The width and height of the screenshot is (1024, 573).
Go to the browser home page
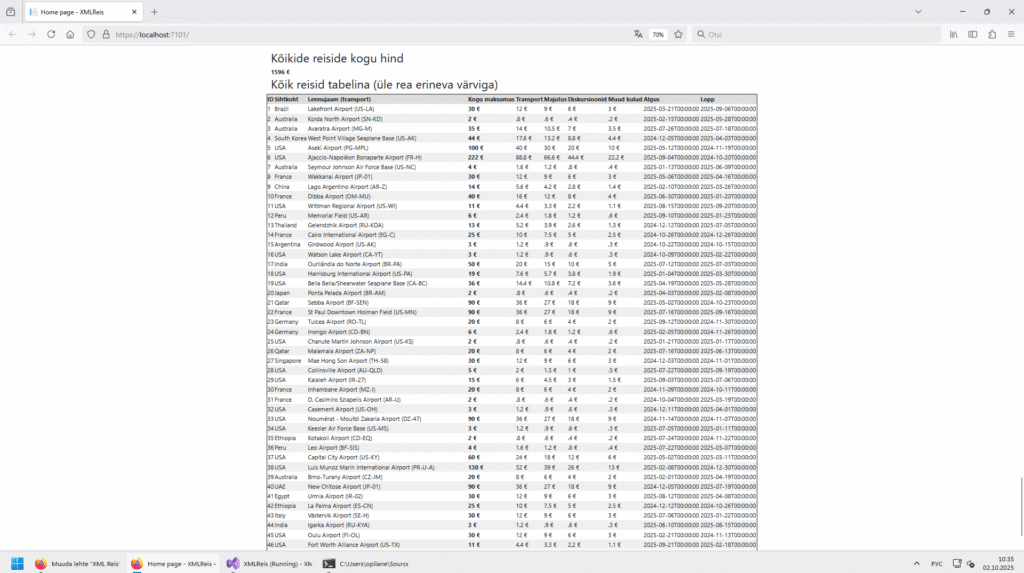click(70, 34)
